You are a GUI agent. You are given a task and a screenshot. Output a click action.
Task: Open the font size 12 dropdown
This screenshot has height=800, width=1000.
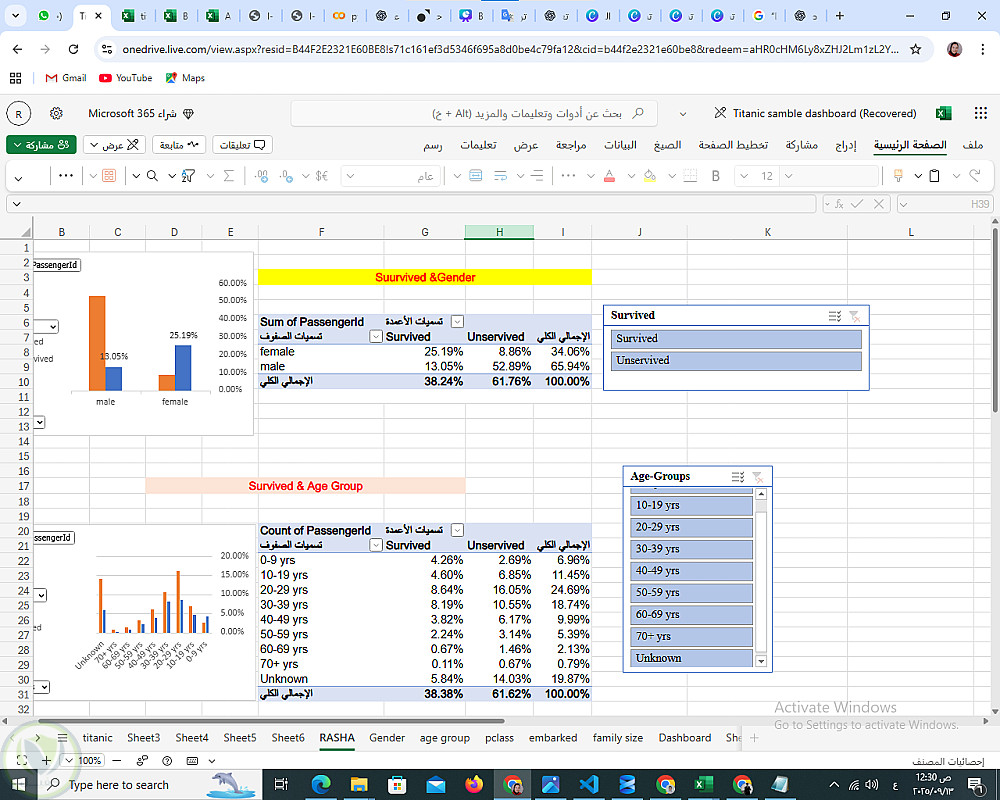point(744,176)
